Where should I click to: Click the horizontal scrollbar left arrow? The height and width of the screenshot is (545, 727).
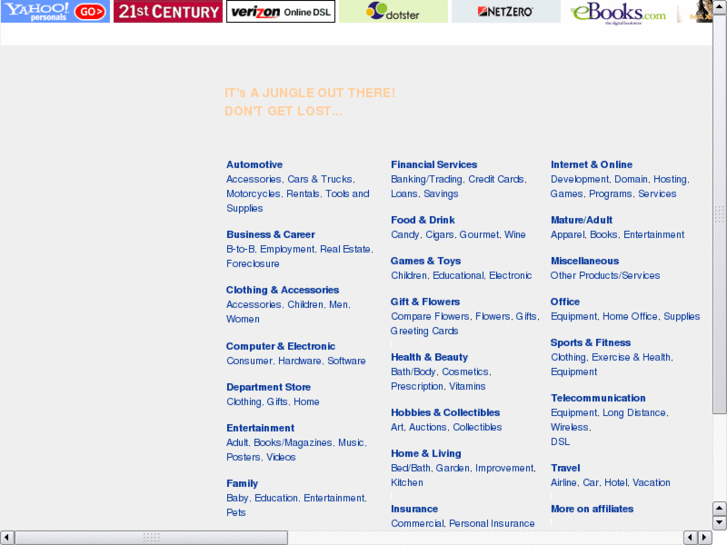tap(6, 537)
